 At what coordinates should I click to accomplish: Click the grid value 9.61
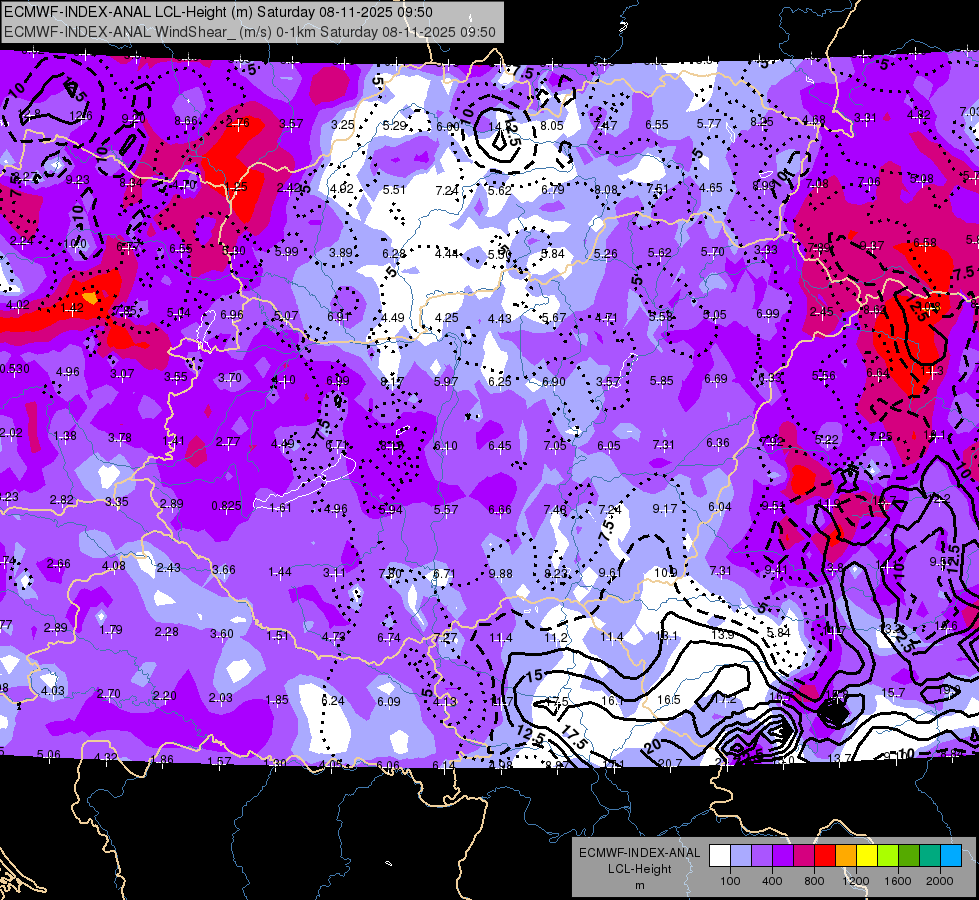[611, 573]
